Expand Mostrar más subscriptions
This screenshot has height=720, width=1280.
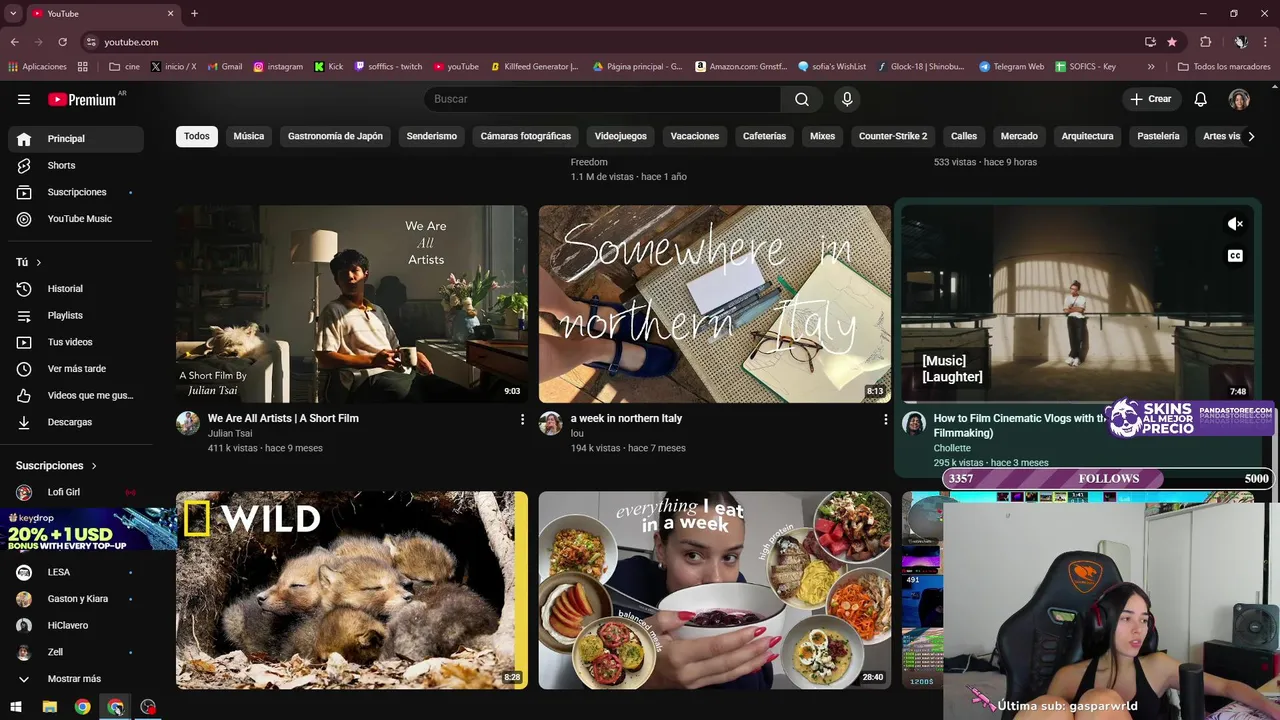tap(76, 679)
